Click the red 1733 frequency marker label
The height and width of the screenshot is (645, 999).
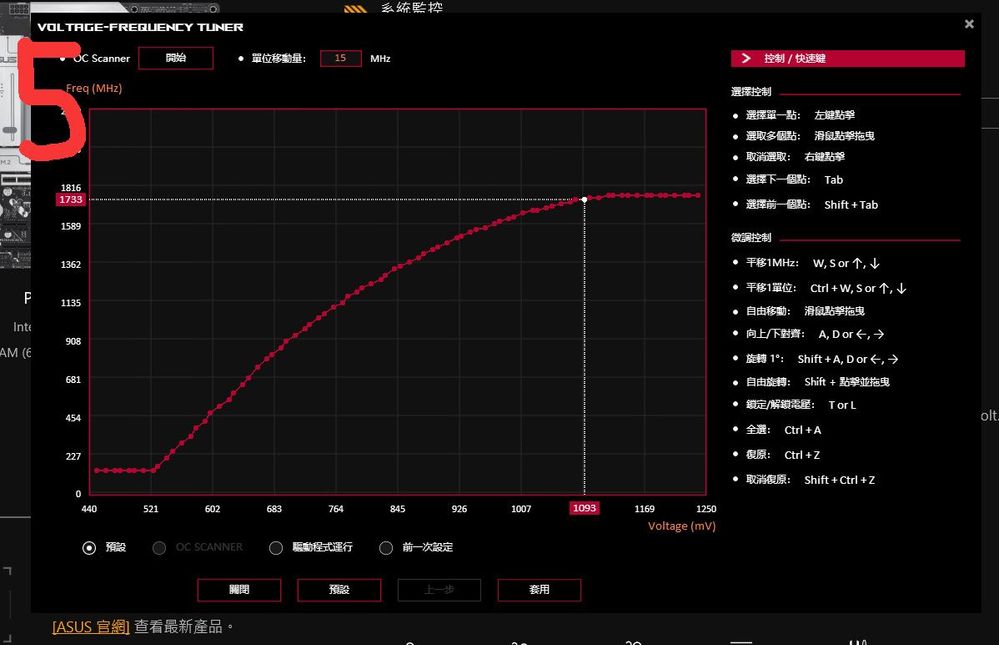click(x=71, y=200)
